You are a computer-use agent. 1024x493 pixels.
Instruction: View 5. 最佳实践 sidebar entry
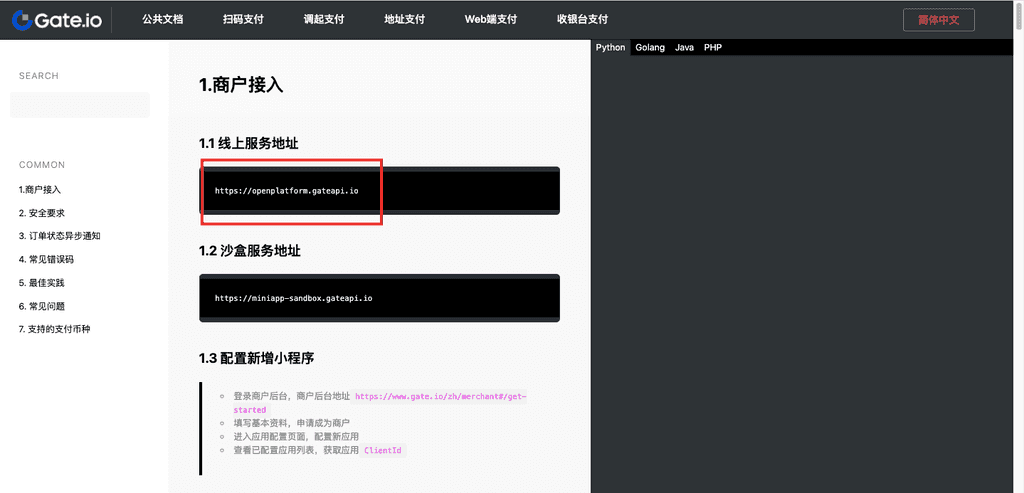tap(42, 283)
